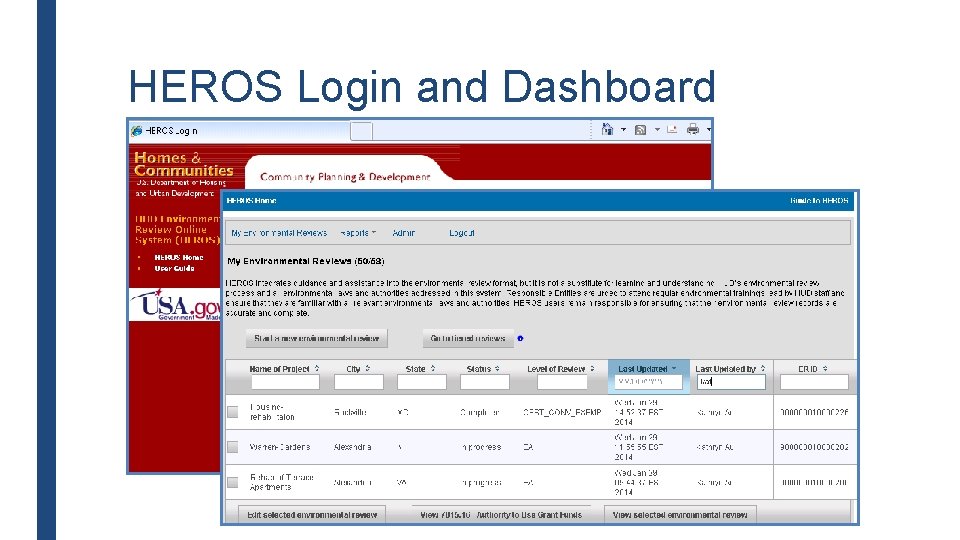This screenshot has height=540, width=960.
Task: Click the USA.gov logo in the login window
Action: coord(176,305)
